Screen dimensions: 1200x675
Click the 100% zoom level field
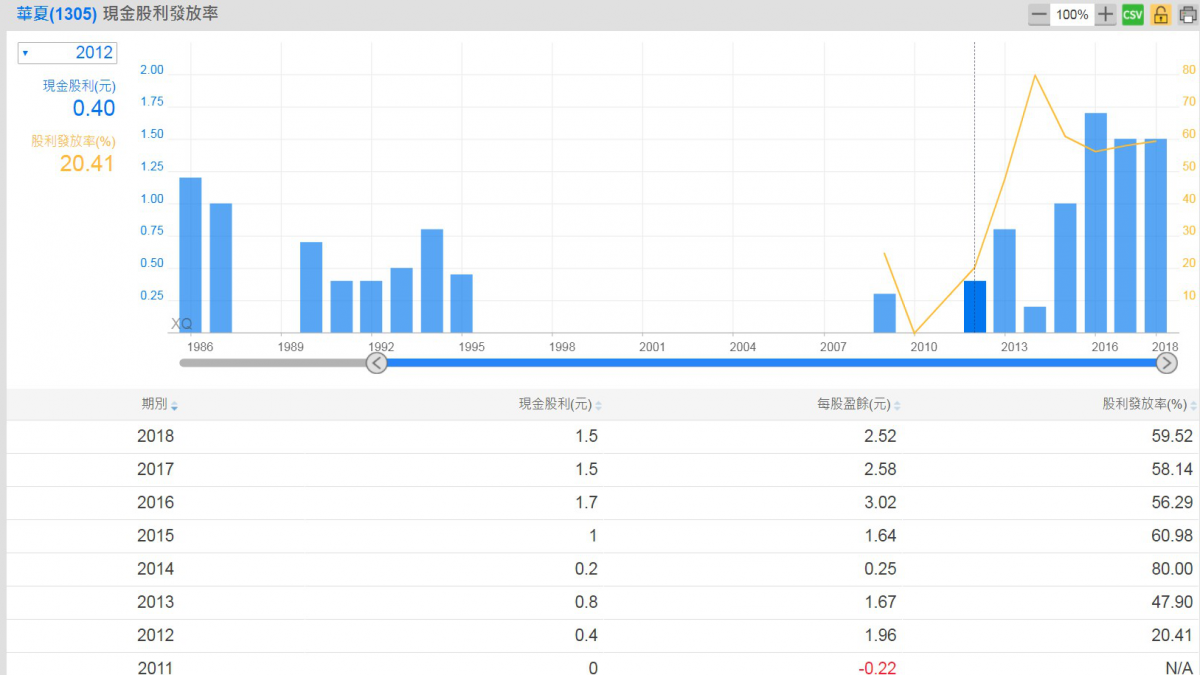click(1072, 15)
